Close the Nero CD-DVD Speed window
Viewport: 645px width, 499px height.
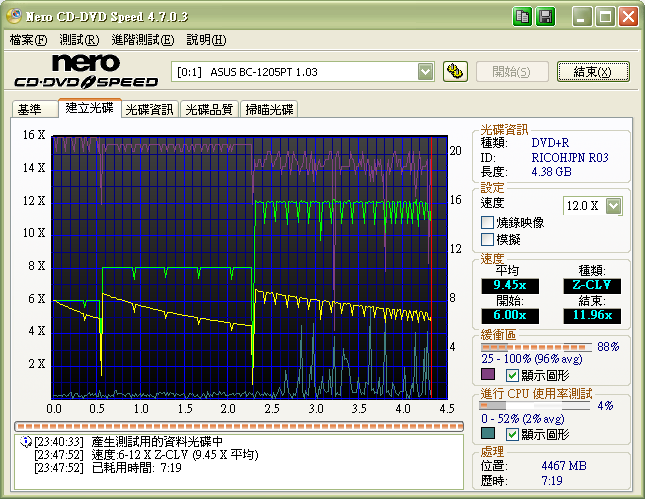[628, 17]
